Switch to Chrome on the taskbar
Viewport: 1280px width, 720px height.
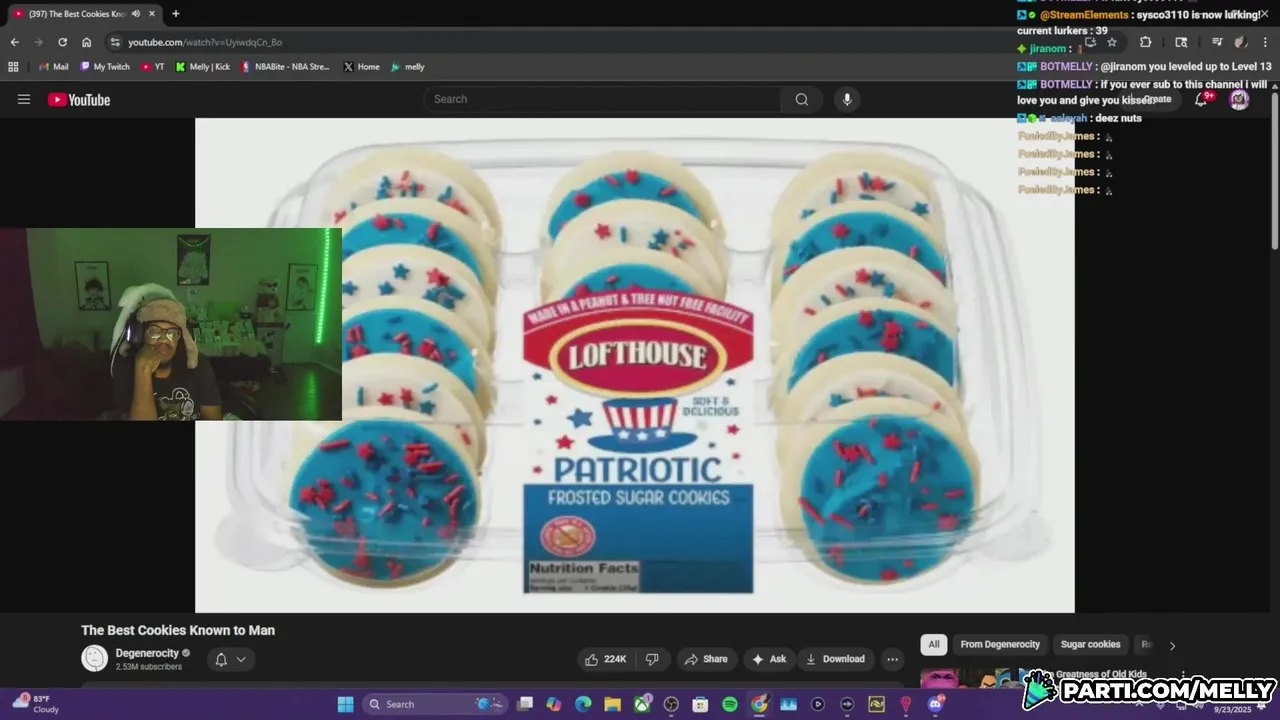(759, 704)
